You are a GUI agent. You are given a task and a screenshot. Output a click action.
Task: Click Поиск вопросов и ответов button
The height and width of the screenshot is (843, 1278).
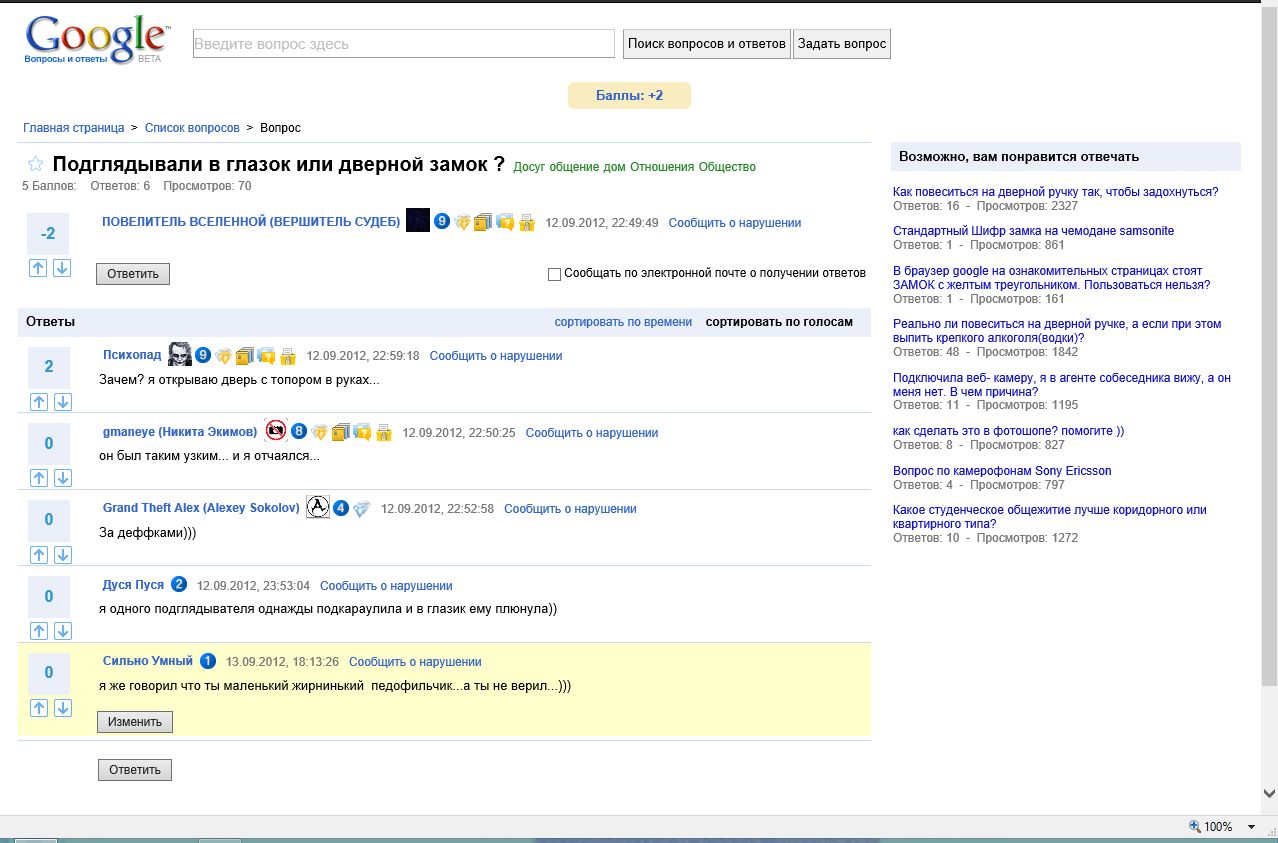coord(707,44)
